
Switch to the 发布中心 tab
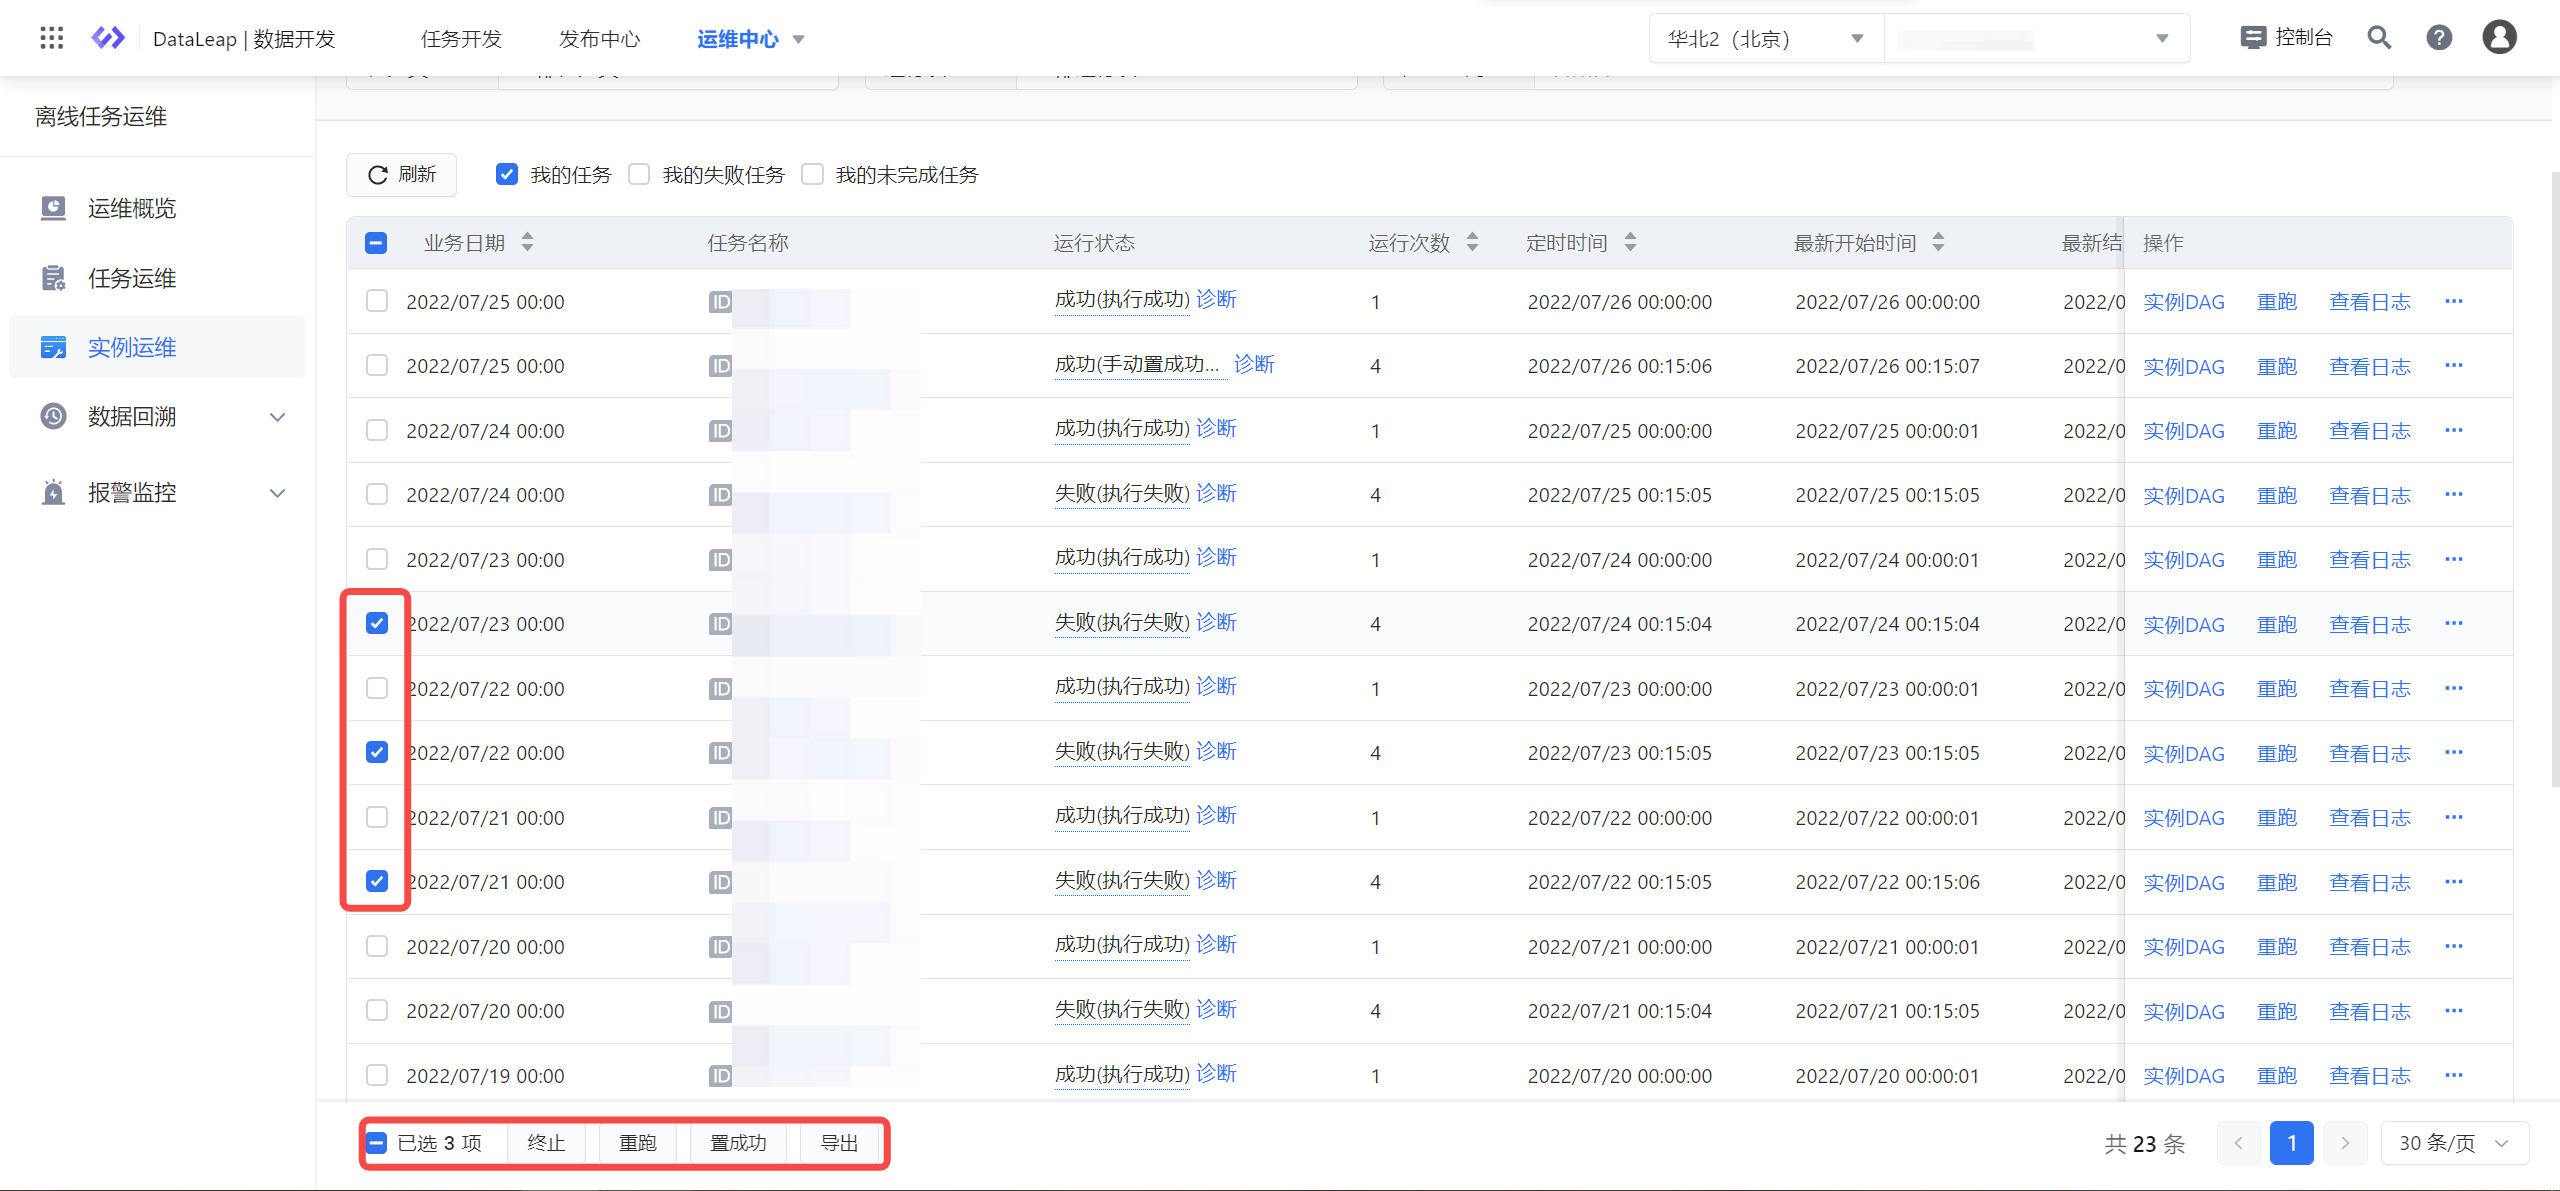[599, 39]
